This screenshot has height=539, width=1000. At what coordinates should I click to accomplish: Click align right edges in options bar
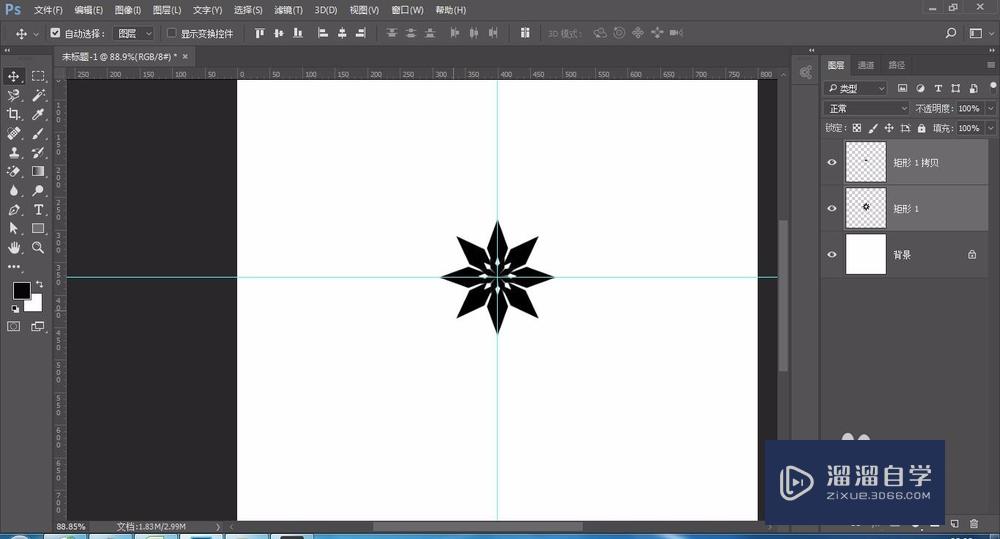[x=361, y=33]
